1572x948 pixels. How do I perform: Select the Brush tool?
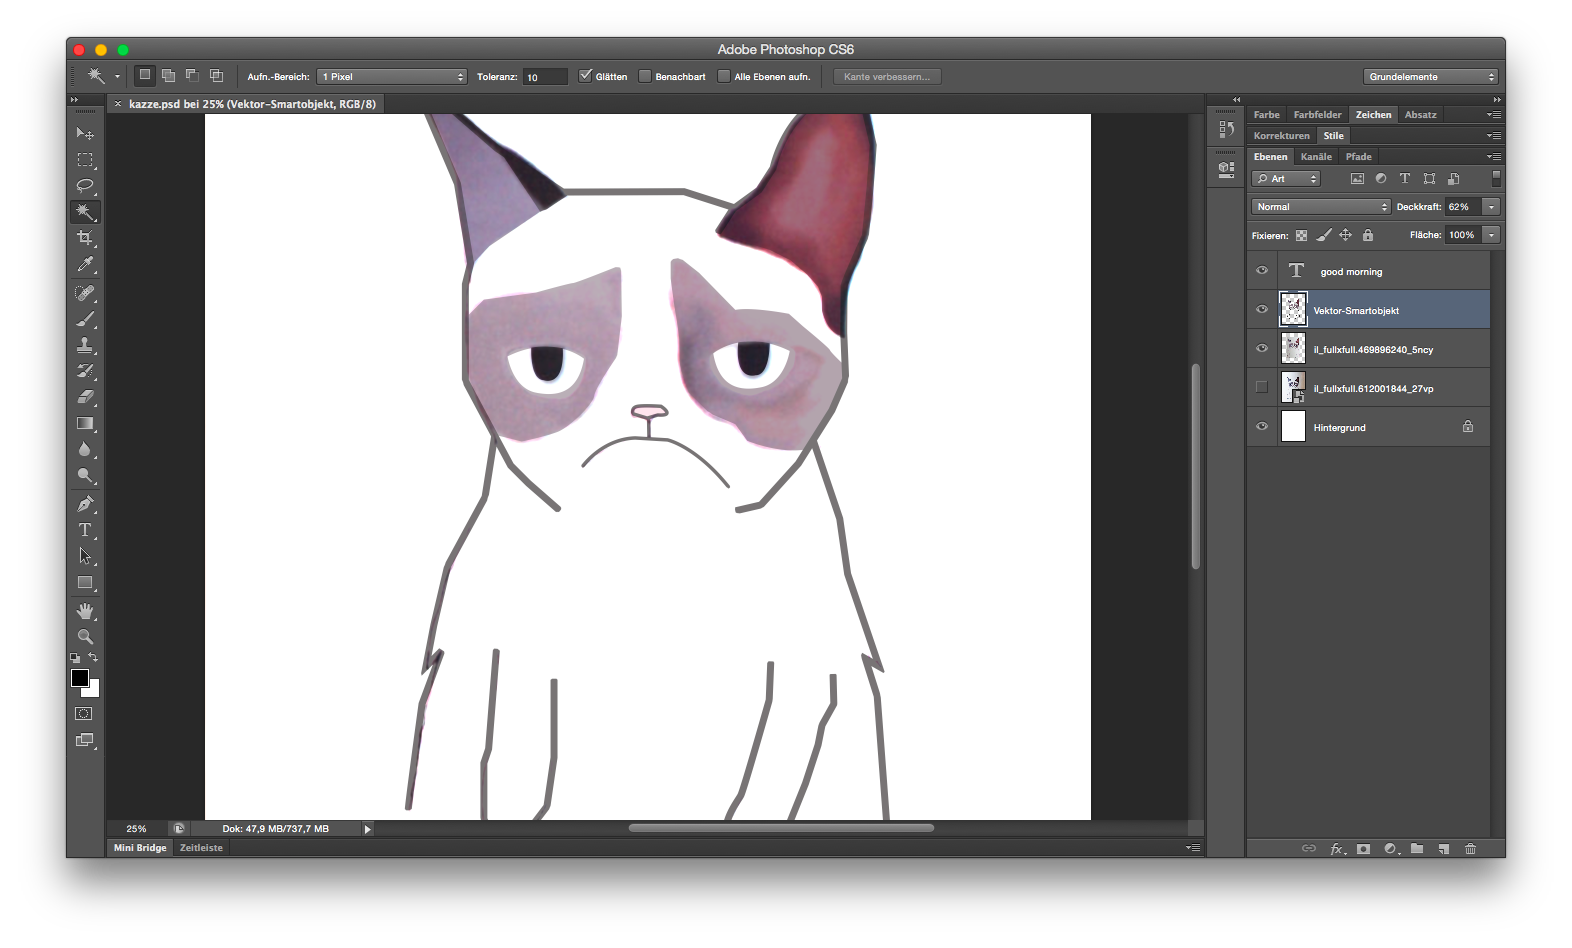85,319
